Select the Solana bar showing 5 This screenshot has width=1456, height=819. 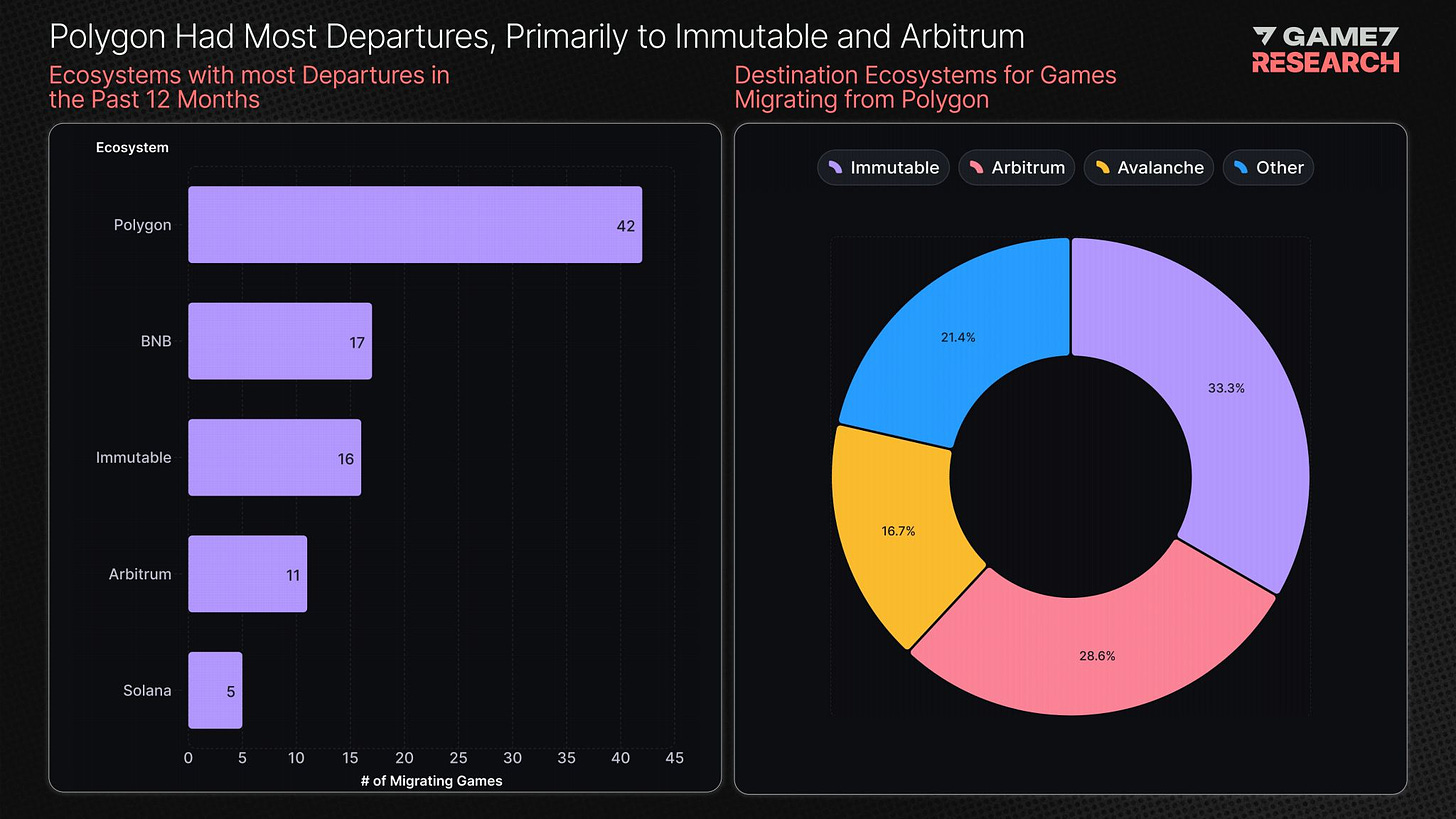[x=215, y=690]
